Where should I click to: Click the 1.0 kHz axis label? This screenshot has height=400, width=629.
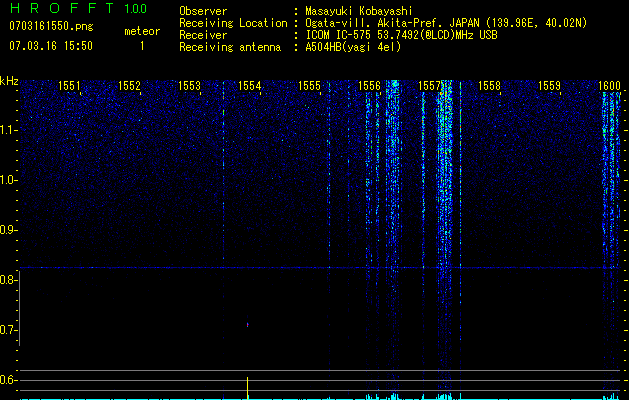click(x=8, y=180)
